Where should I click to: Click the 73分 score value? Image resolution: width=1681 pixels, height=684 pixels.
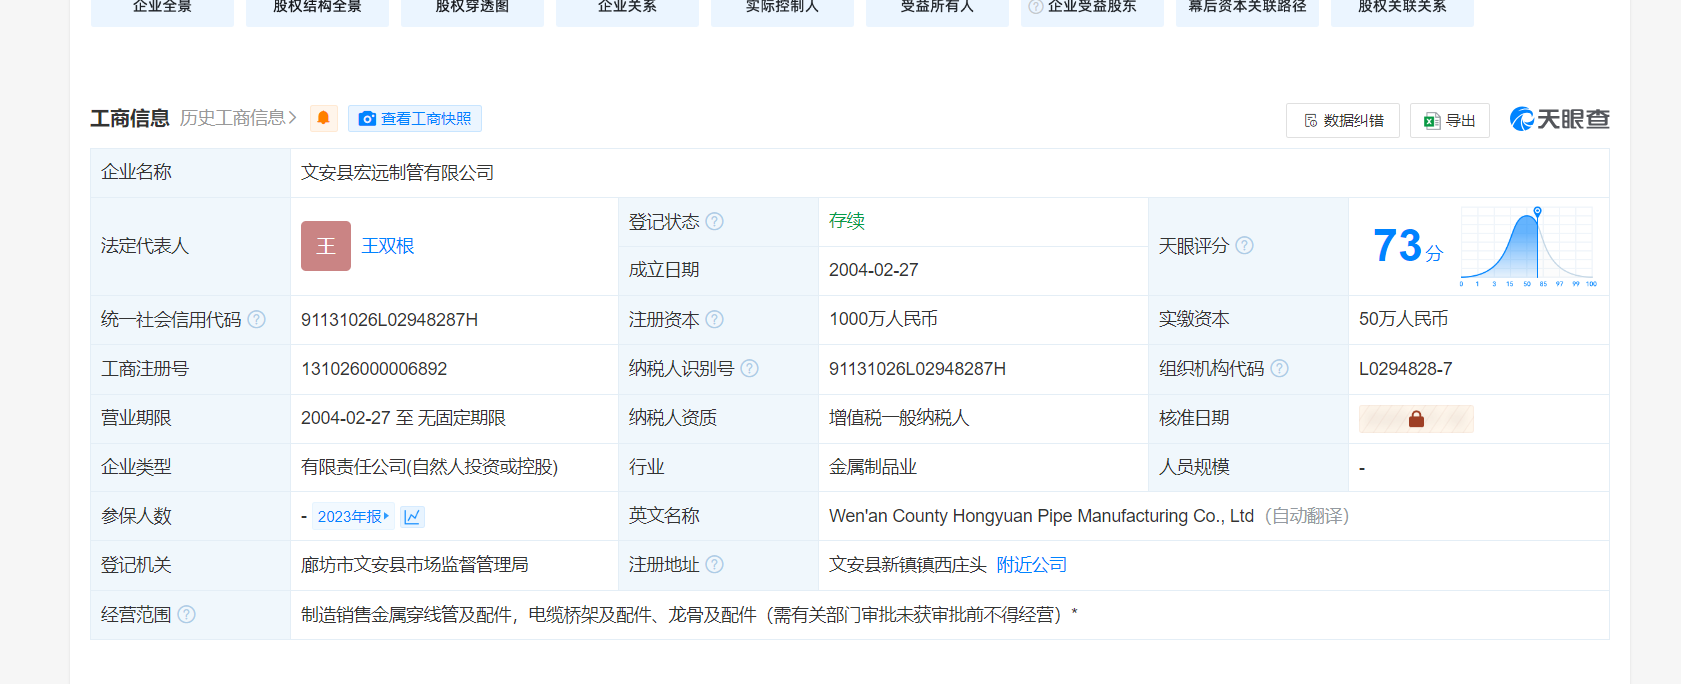pyautogui.click(x=1408, y=246)
